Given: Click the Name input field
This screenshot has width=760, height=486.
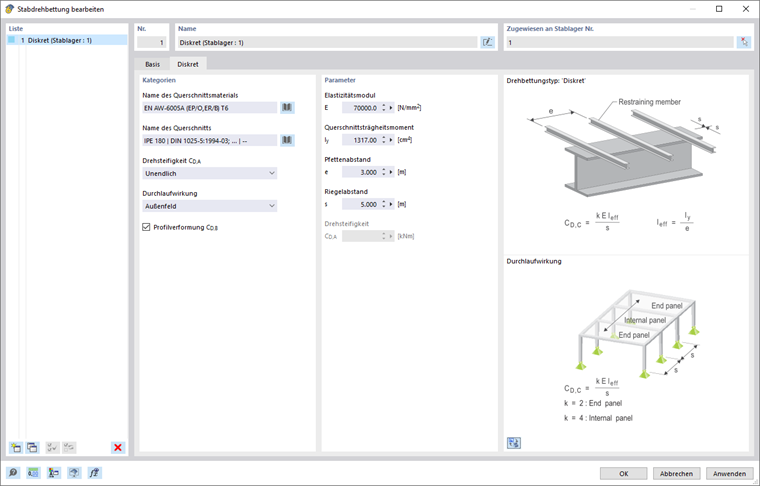Looking at the screenshot, I should pyautogui.click(x=327, y=43).
